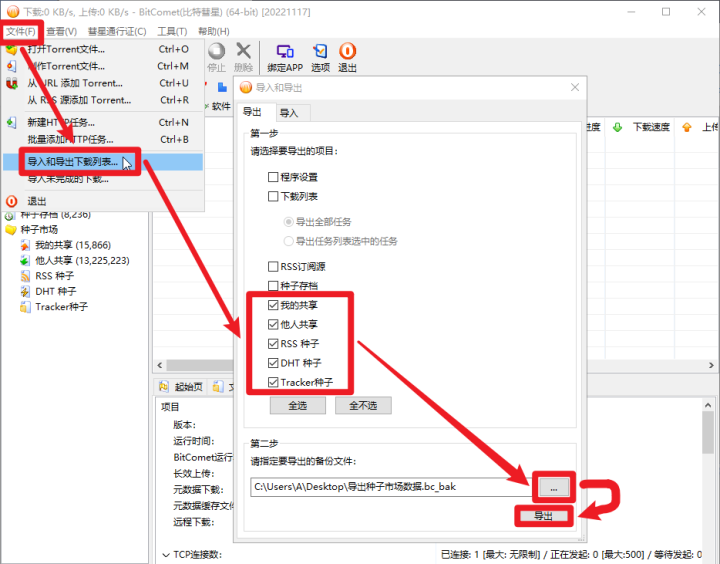Screen dimensions: 720x564
Task: Open the 工具(T) menu
Action: [172, 32]
